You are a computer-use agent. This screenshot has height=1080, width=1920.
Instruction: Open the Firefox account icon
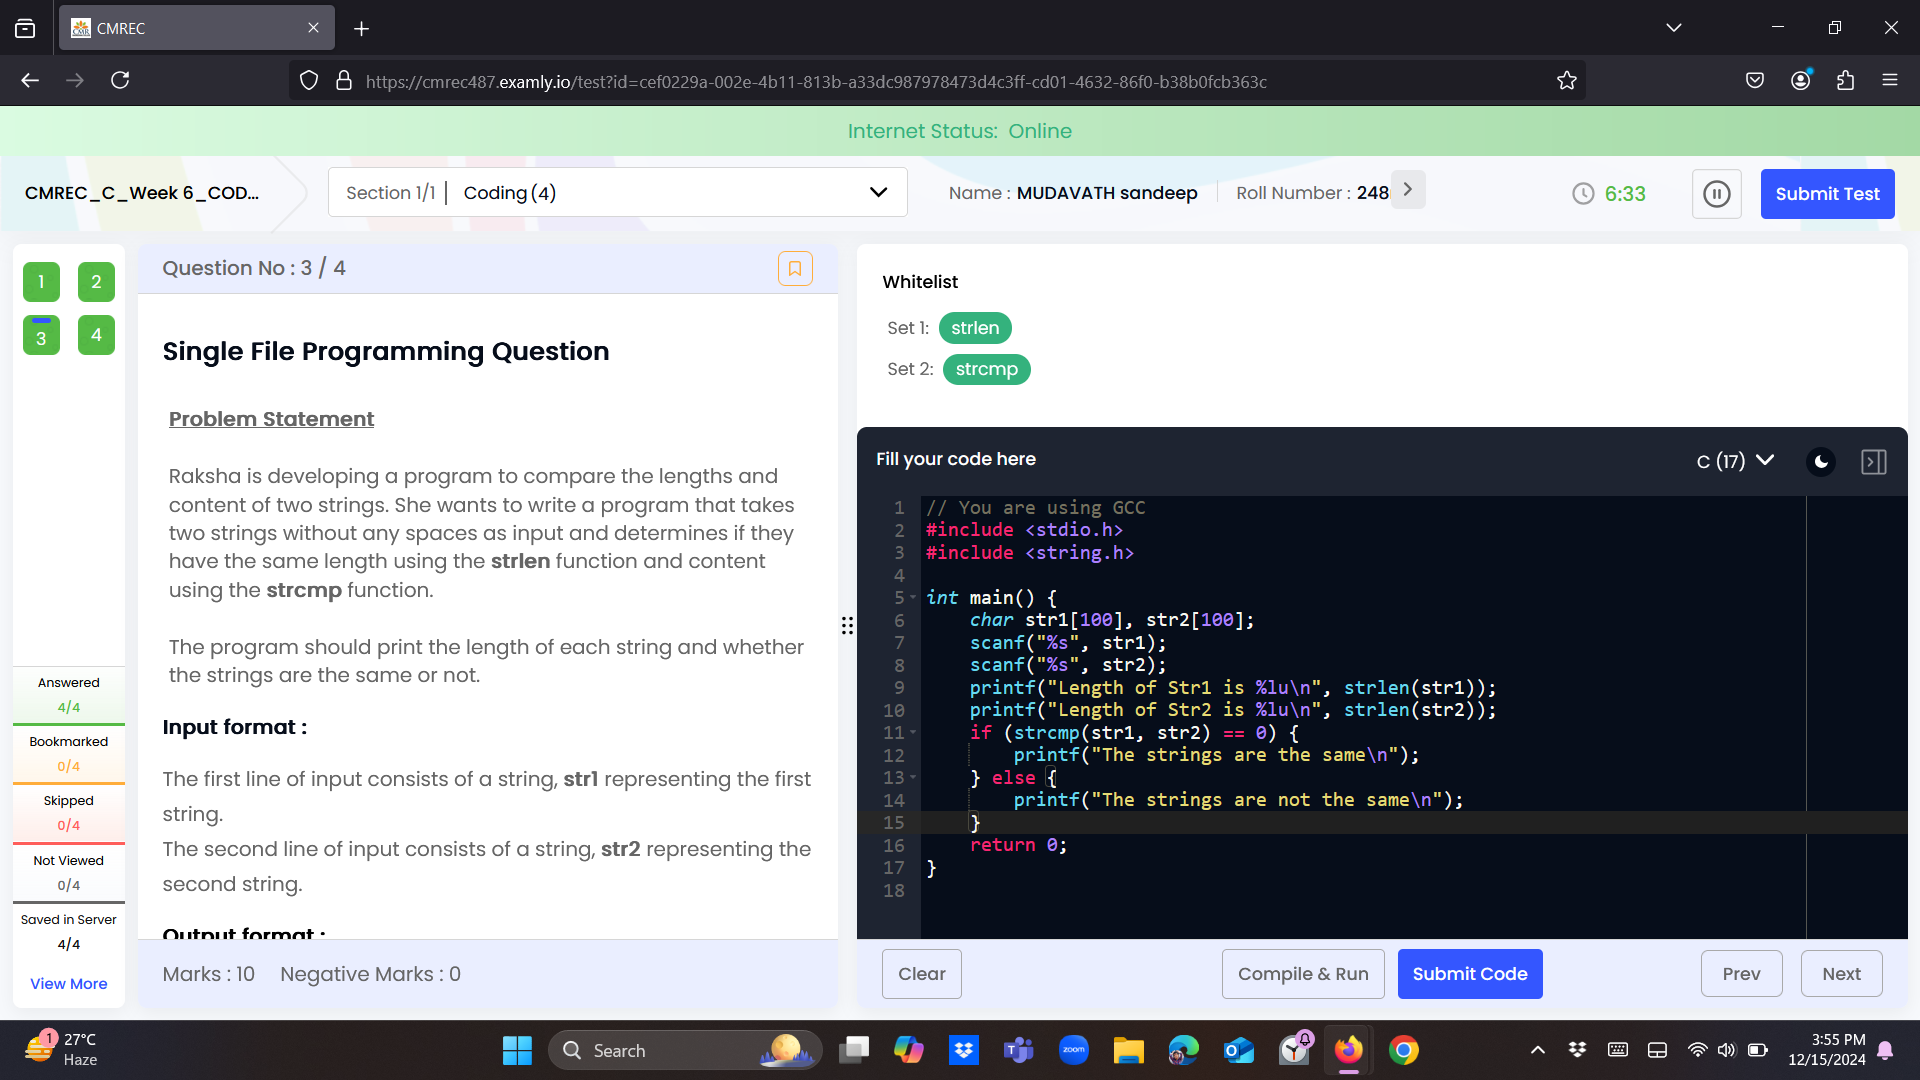pos(1801,80)
